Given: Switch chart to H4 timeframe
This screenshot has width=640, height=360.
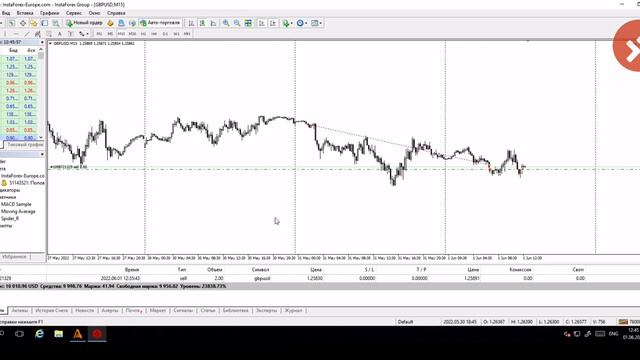Looking at the screenshot, I should tap(154, 34).
